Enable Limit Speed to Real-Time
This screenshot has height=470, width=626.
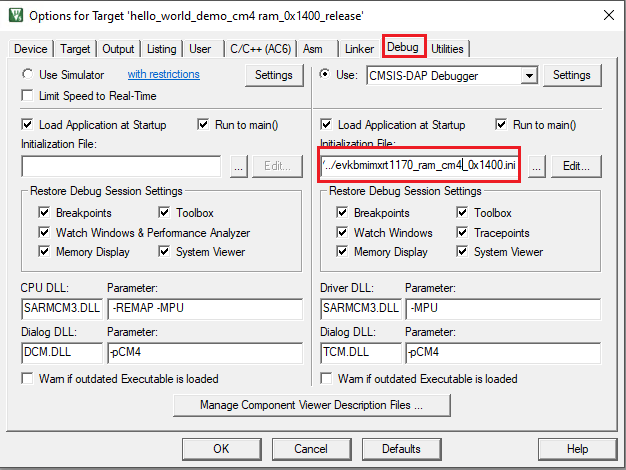coord(28,95)
